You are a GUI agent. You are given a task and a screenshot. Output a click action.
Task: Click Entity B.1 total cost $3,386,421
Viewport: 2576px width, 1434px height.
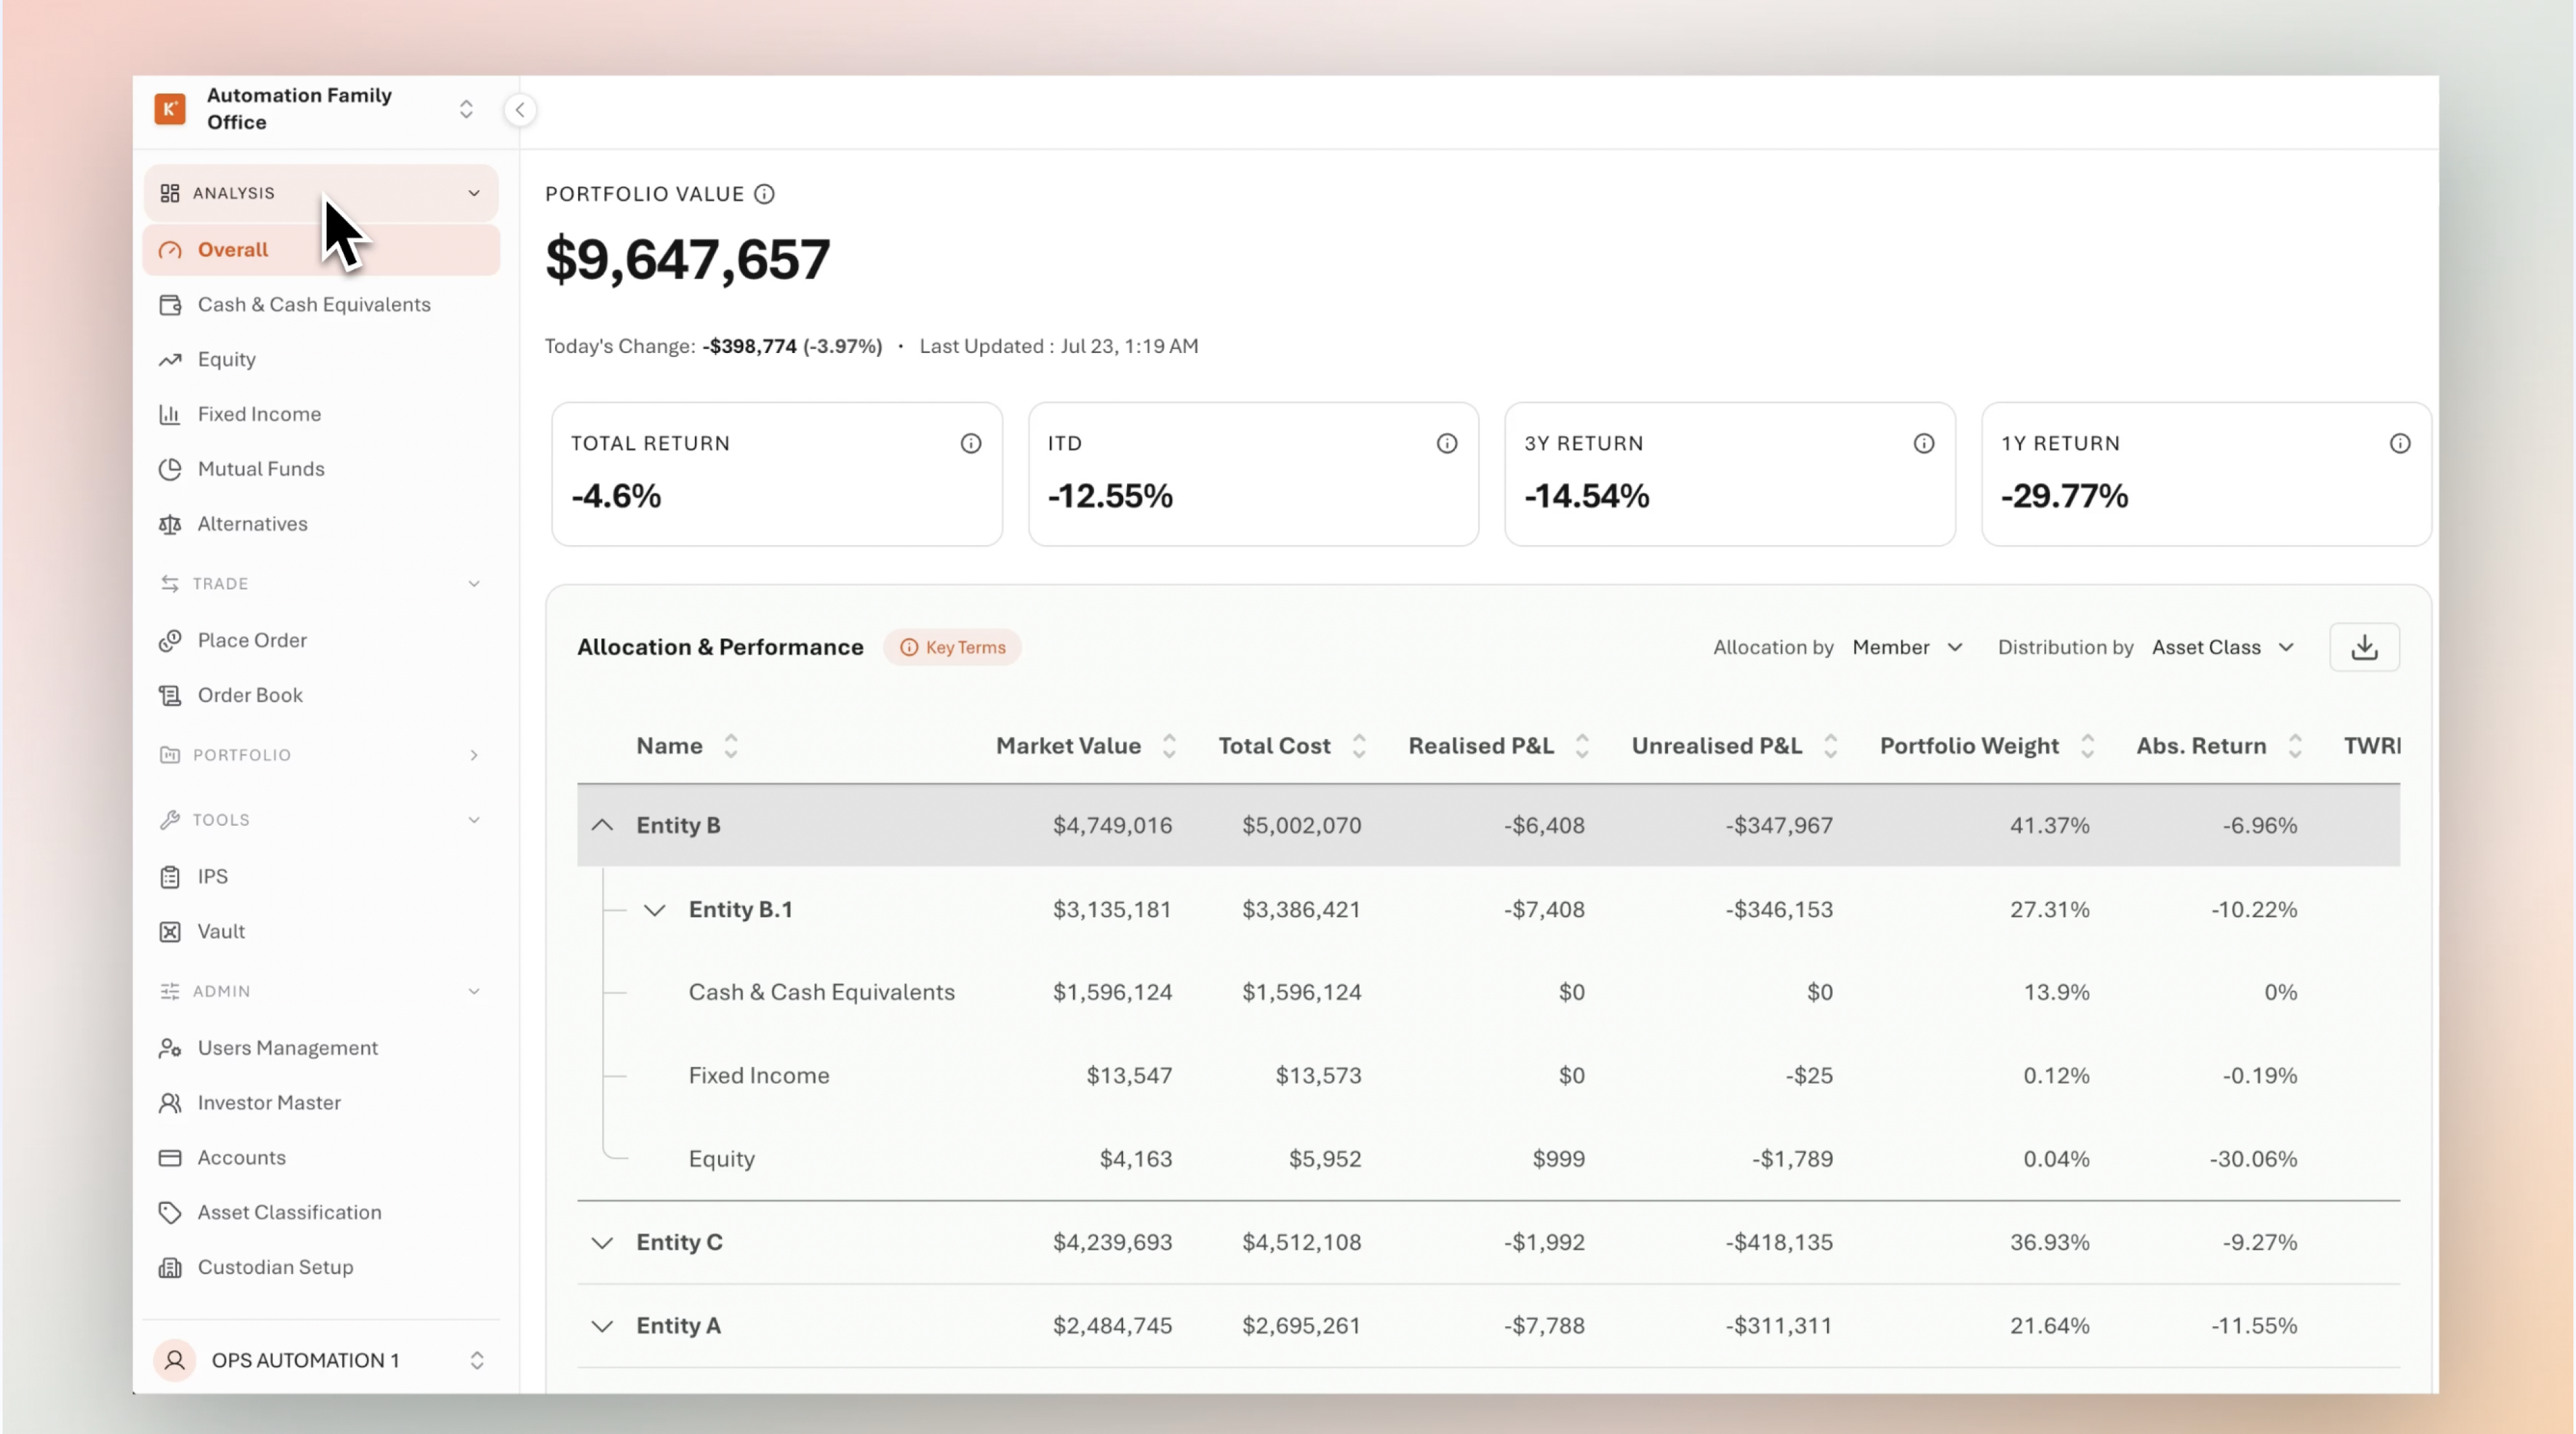coord(1301,911)
